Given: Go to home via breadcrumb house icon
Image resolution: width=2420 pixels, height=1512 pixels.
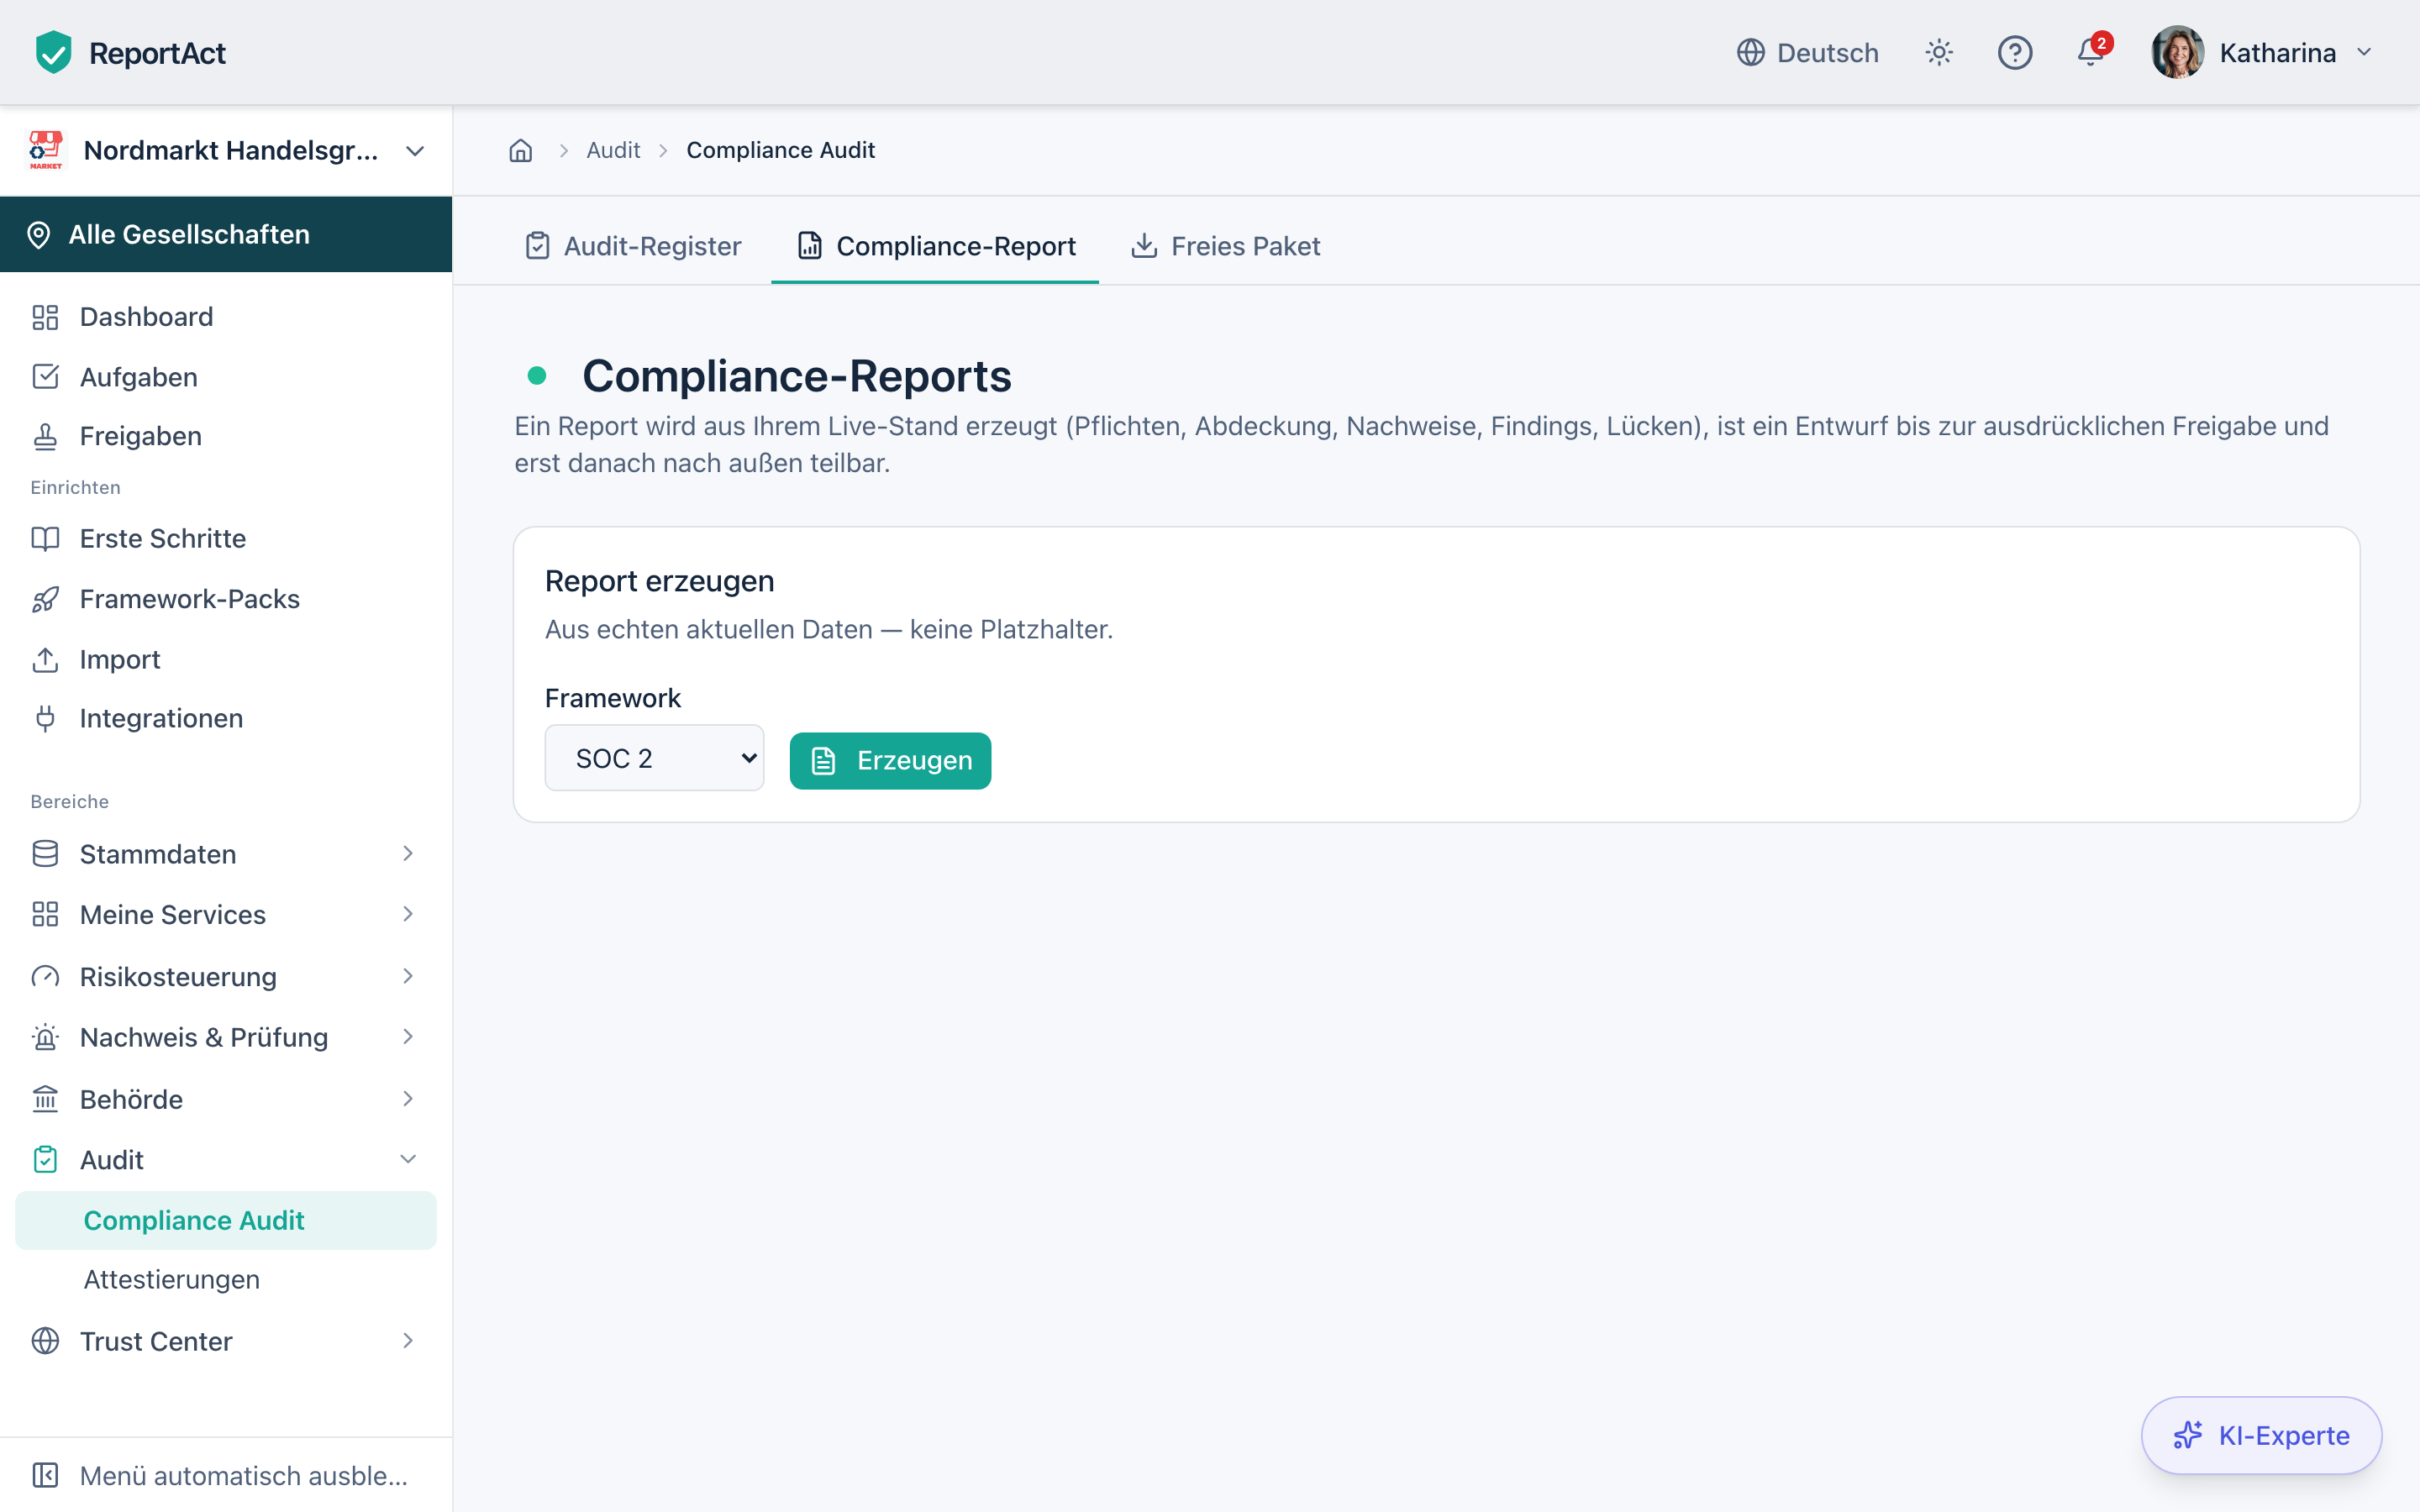Looking at the screenshot, I should [521, 150].
